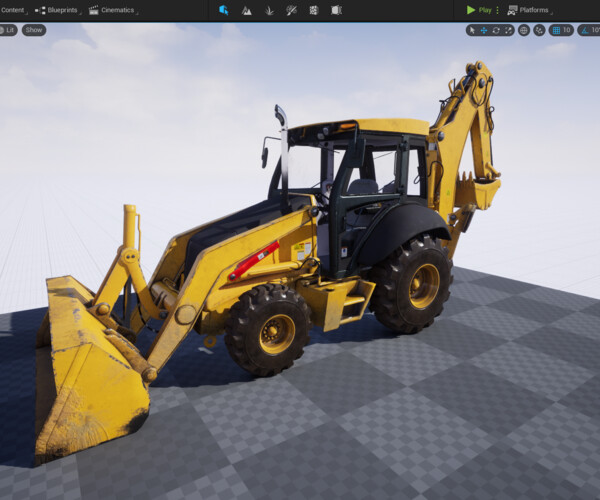Choose the rotate gizmo tool
Screen dimensions: 600x500
[496, 30]
